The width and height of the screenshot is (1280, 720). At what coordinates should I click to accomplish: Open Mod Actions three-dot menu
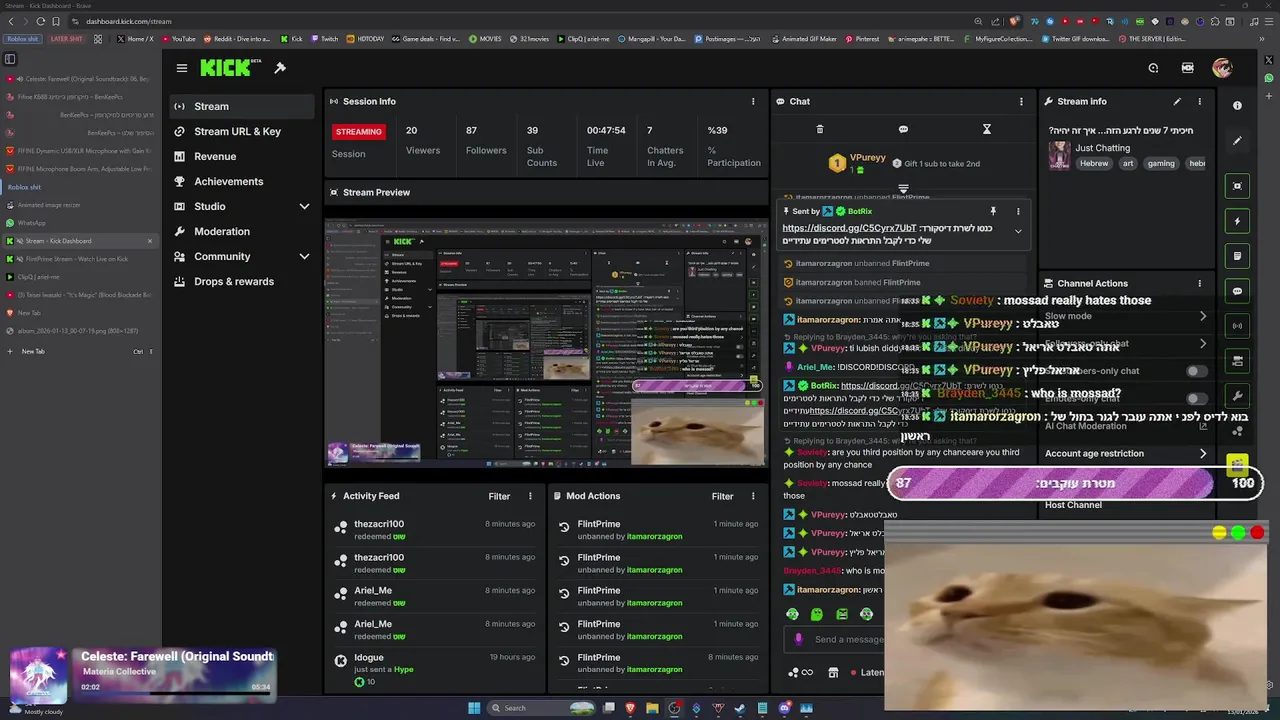click(x=753, y=496)
